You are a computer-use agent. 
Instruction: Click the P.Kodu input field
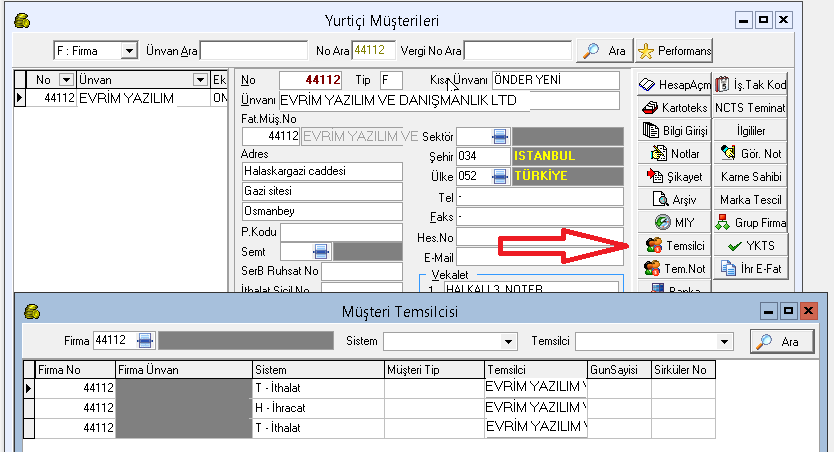point(341,232)
